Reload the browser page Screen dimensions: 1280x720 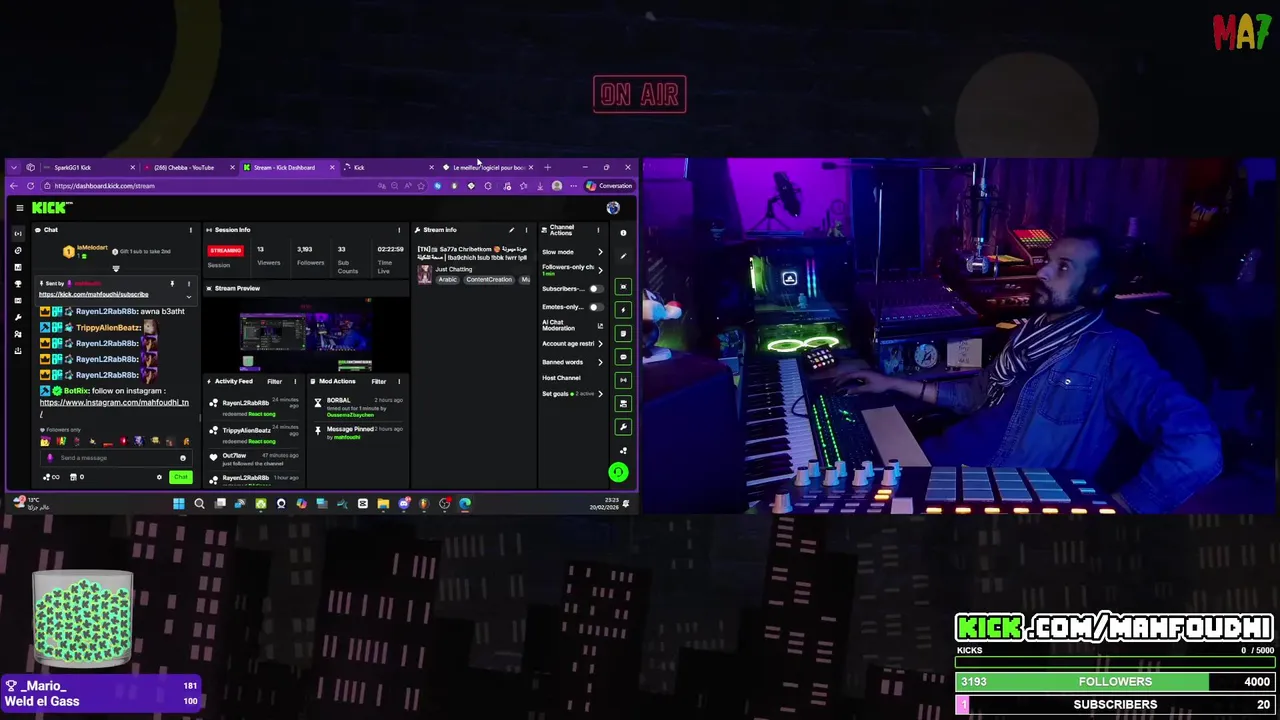pos(30,186)
